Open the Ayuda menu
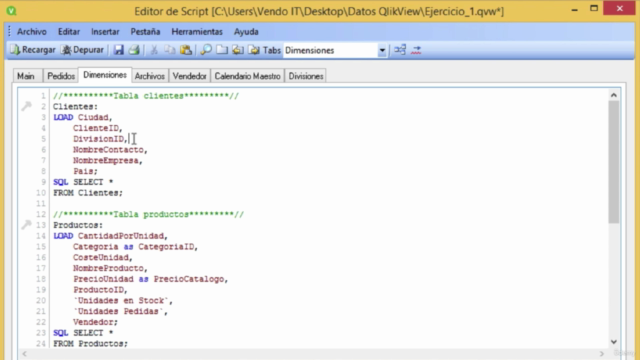Screen dimensions: 640x360 pos(246,31)
